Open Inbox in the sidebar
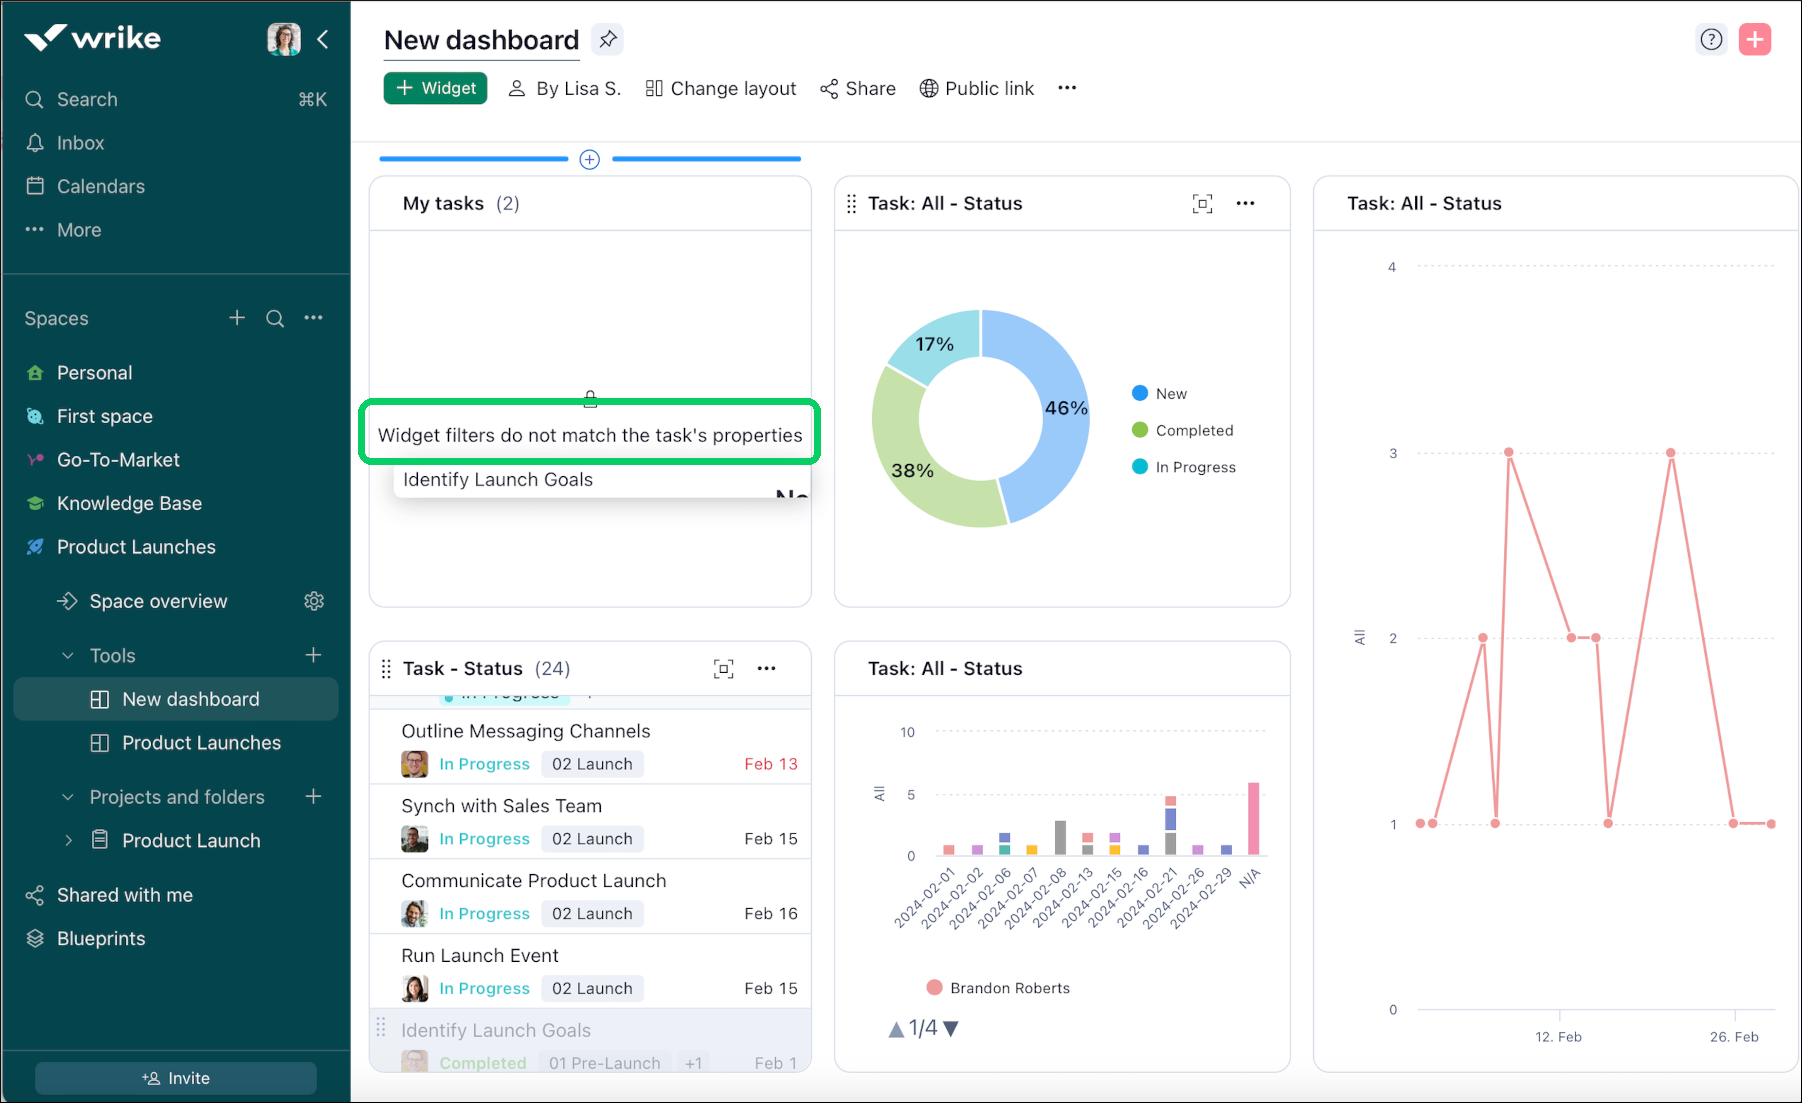1802x1103 pixels. point(80,143)
